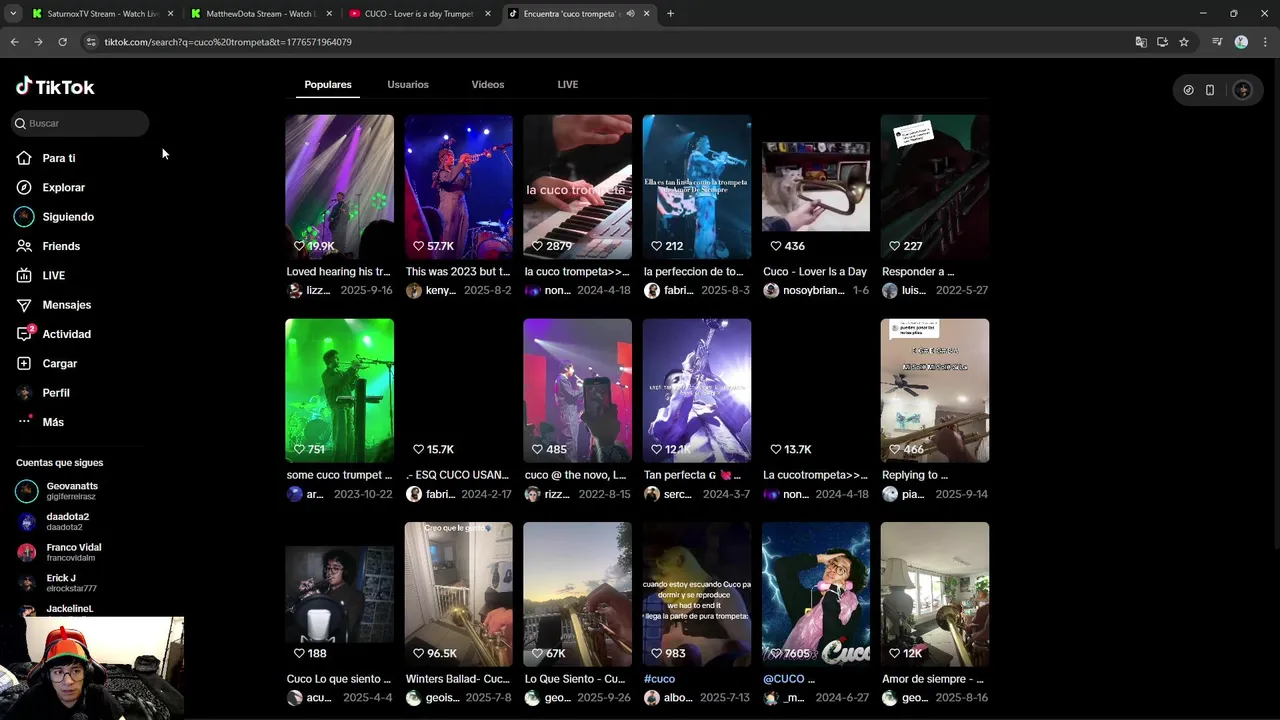The width and height of the screenshot is (1280, 720).
Task: Open the 'Tan perfecta' video thumbnail
Action: (x=696, y=391)
